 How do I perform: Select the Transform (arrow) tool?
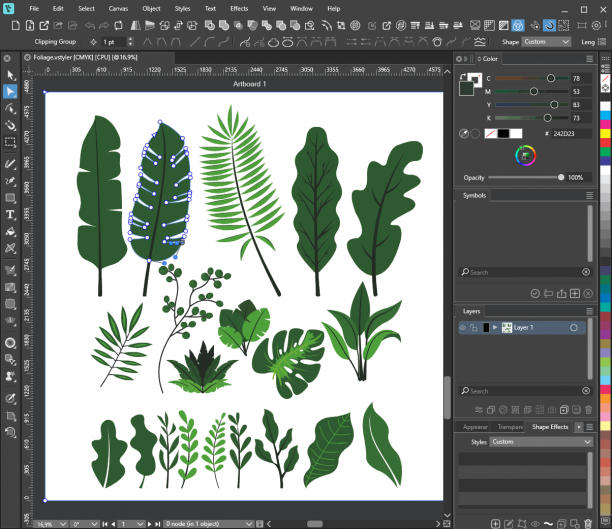(10, 75)
